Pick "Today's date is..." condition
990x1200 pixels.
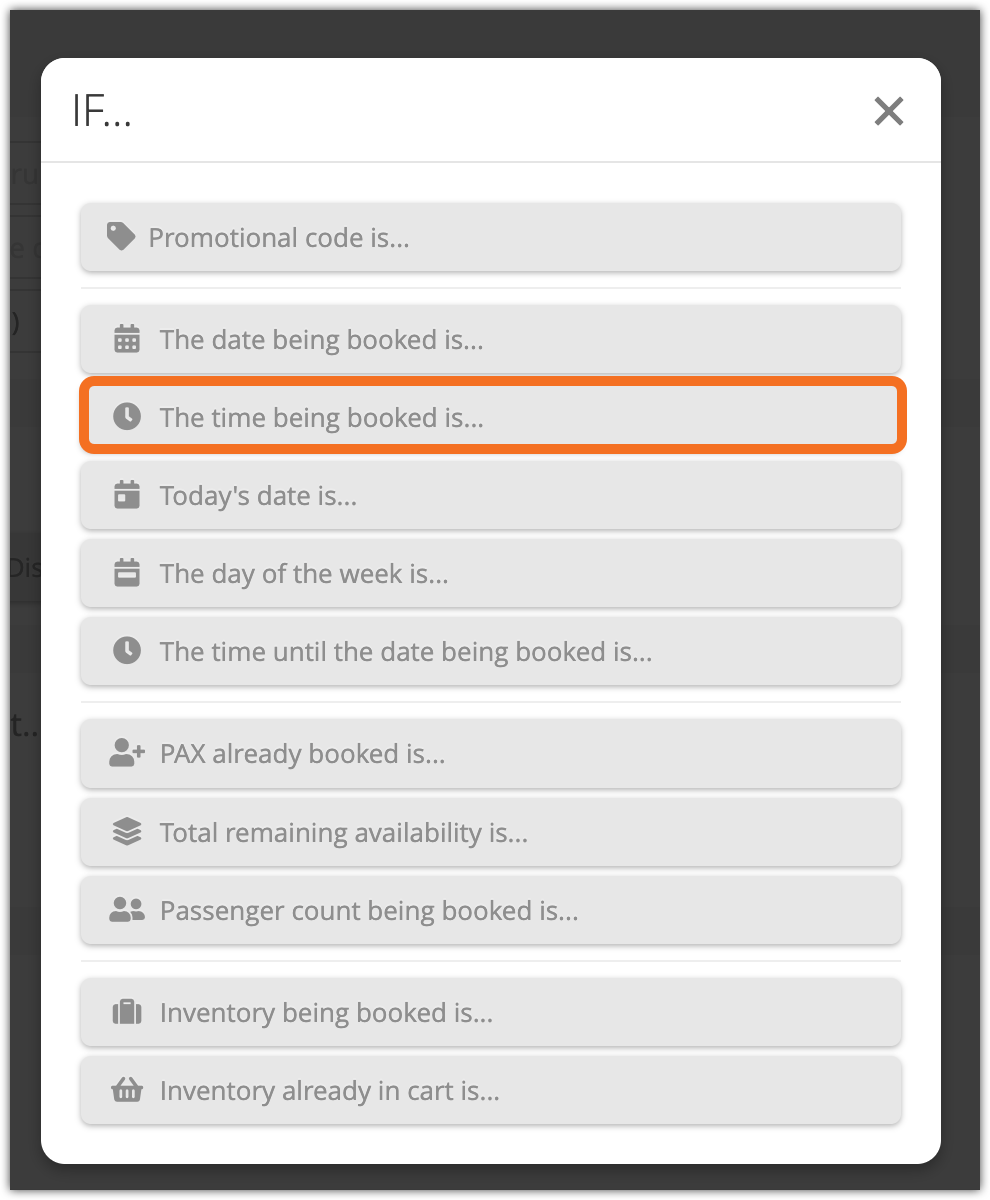point(490,496)
